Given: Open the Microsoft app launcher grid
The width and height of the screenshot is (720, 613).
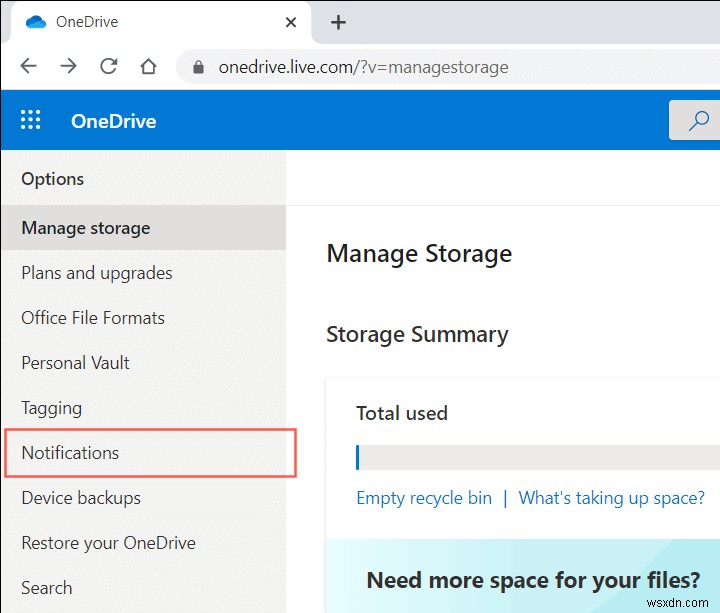Looking at the screenshot, I should click(30, 120).
